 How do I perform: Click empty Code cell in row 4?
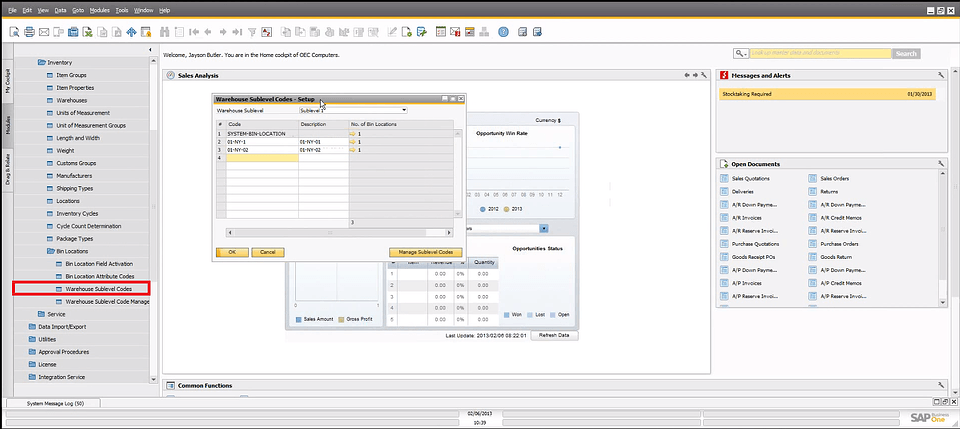coord(262,157)
